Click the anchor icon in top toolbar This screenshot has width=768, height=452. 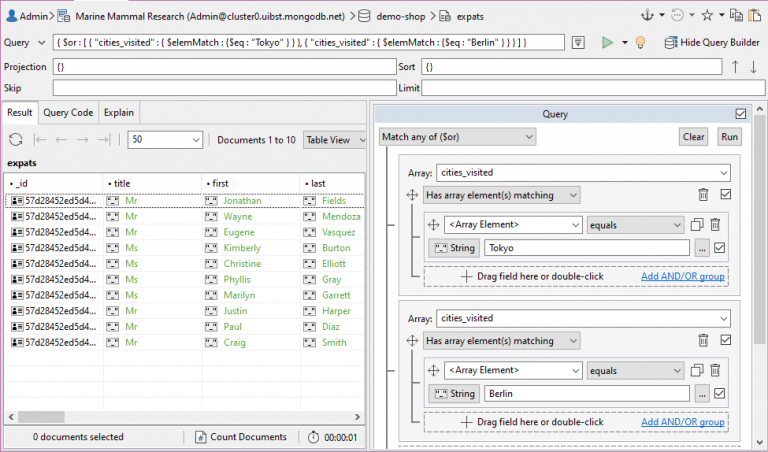coord(647,15)
